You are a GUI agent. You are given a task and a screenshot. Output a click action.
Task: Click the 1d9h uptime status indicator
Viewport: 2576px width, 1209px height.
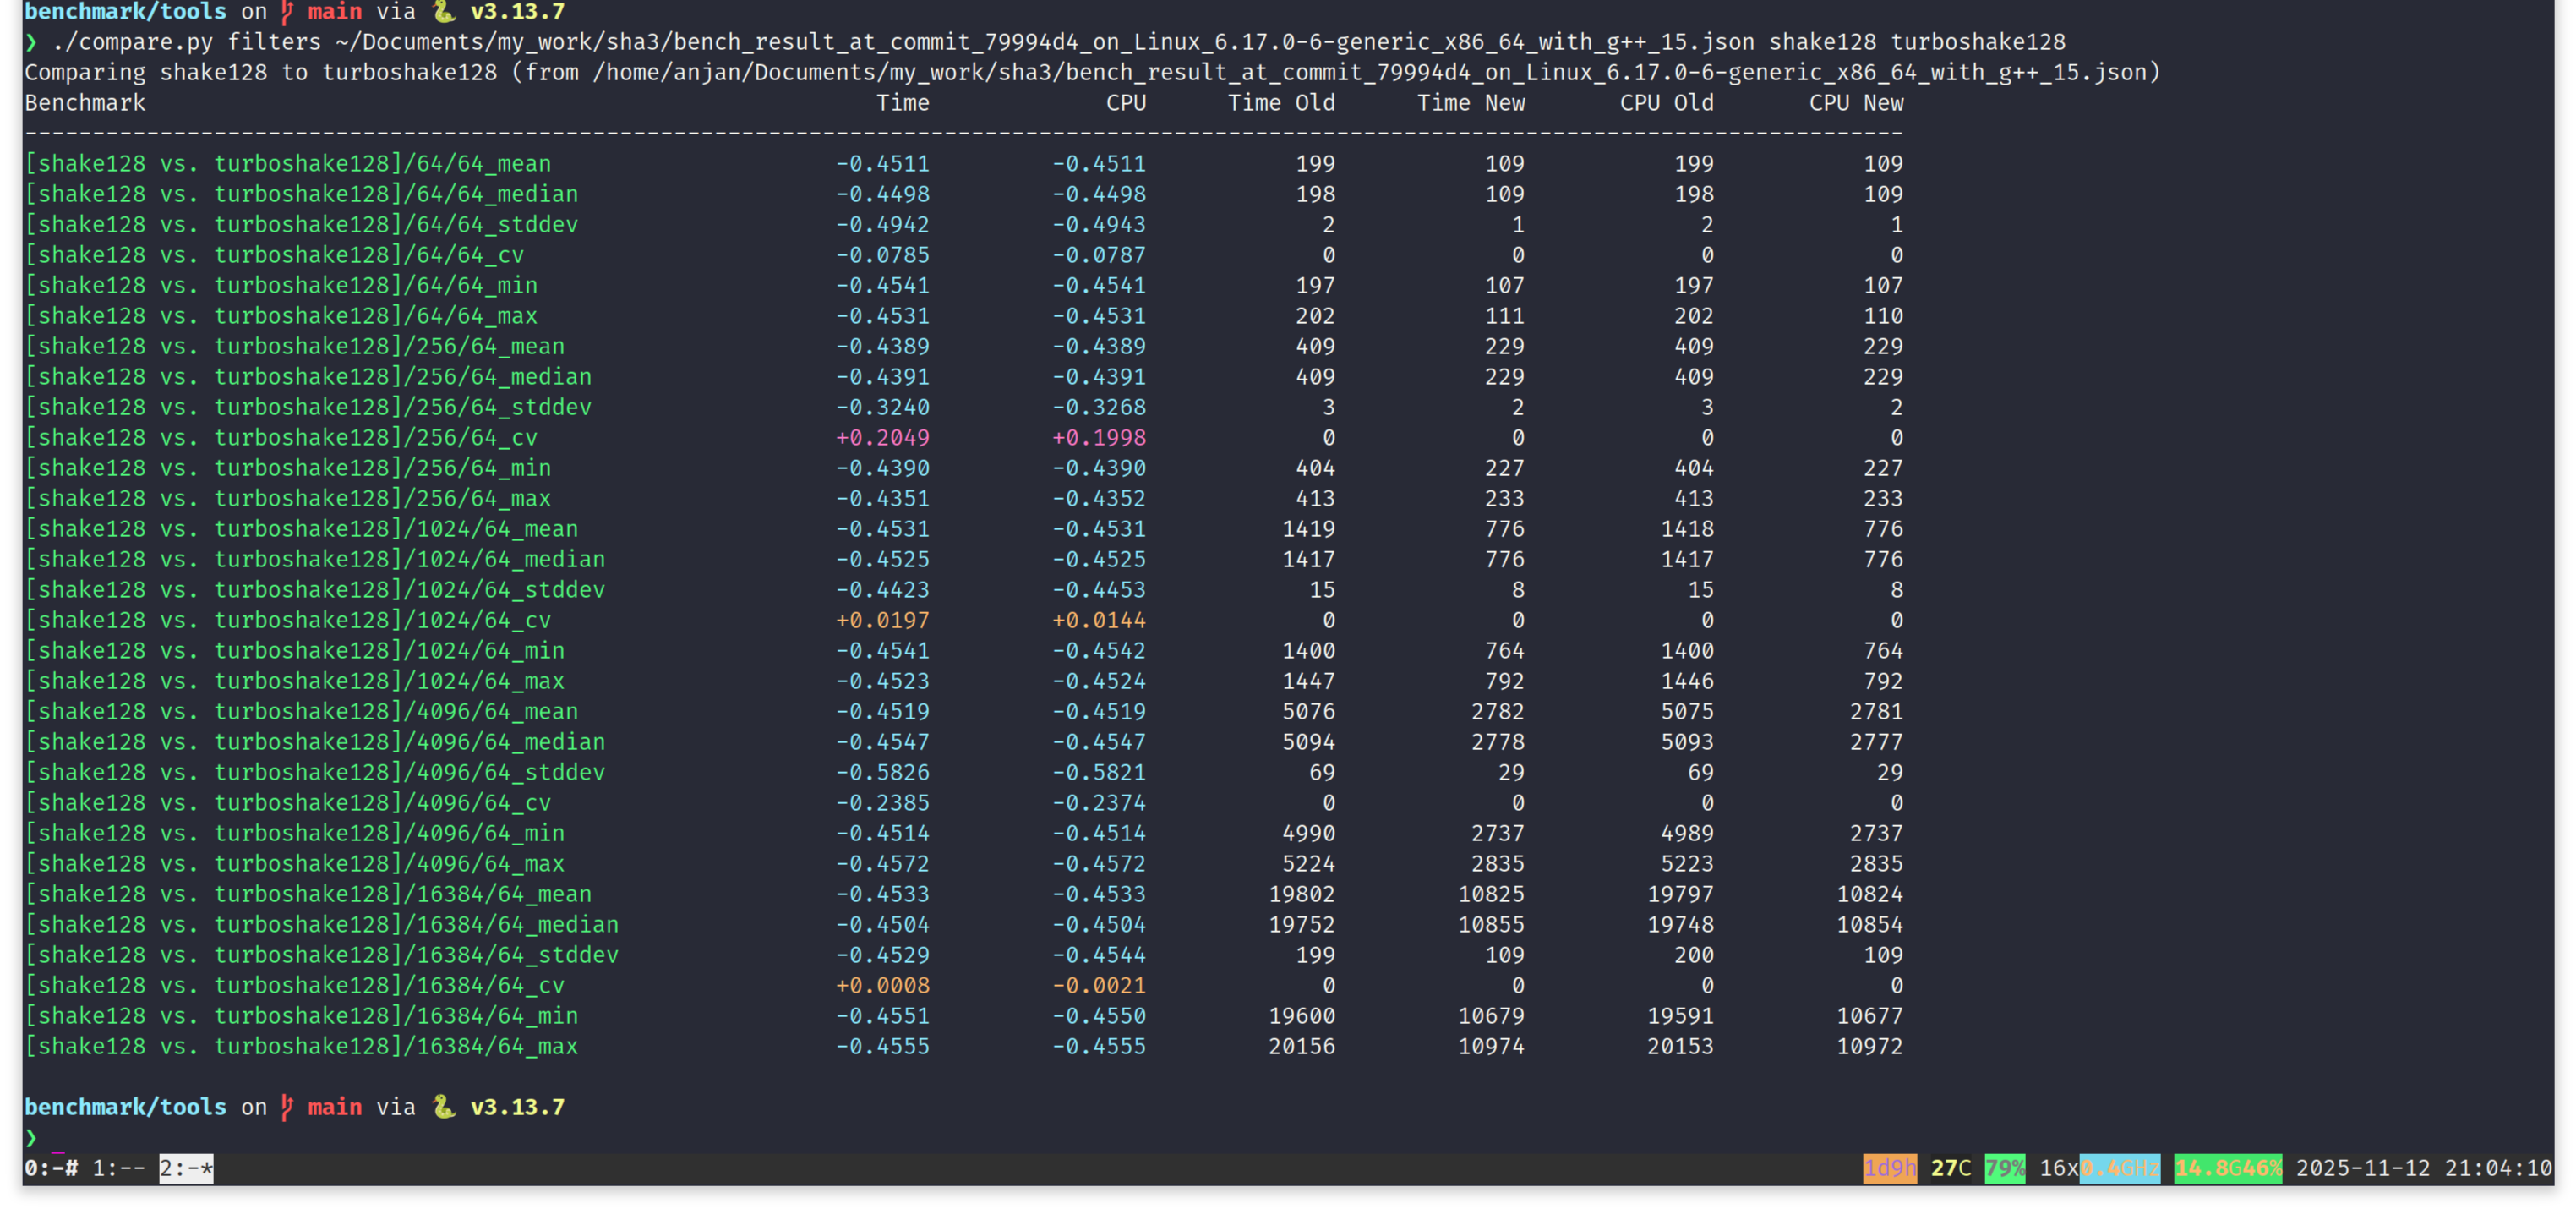pos(1889,1168)
